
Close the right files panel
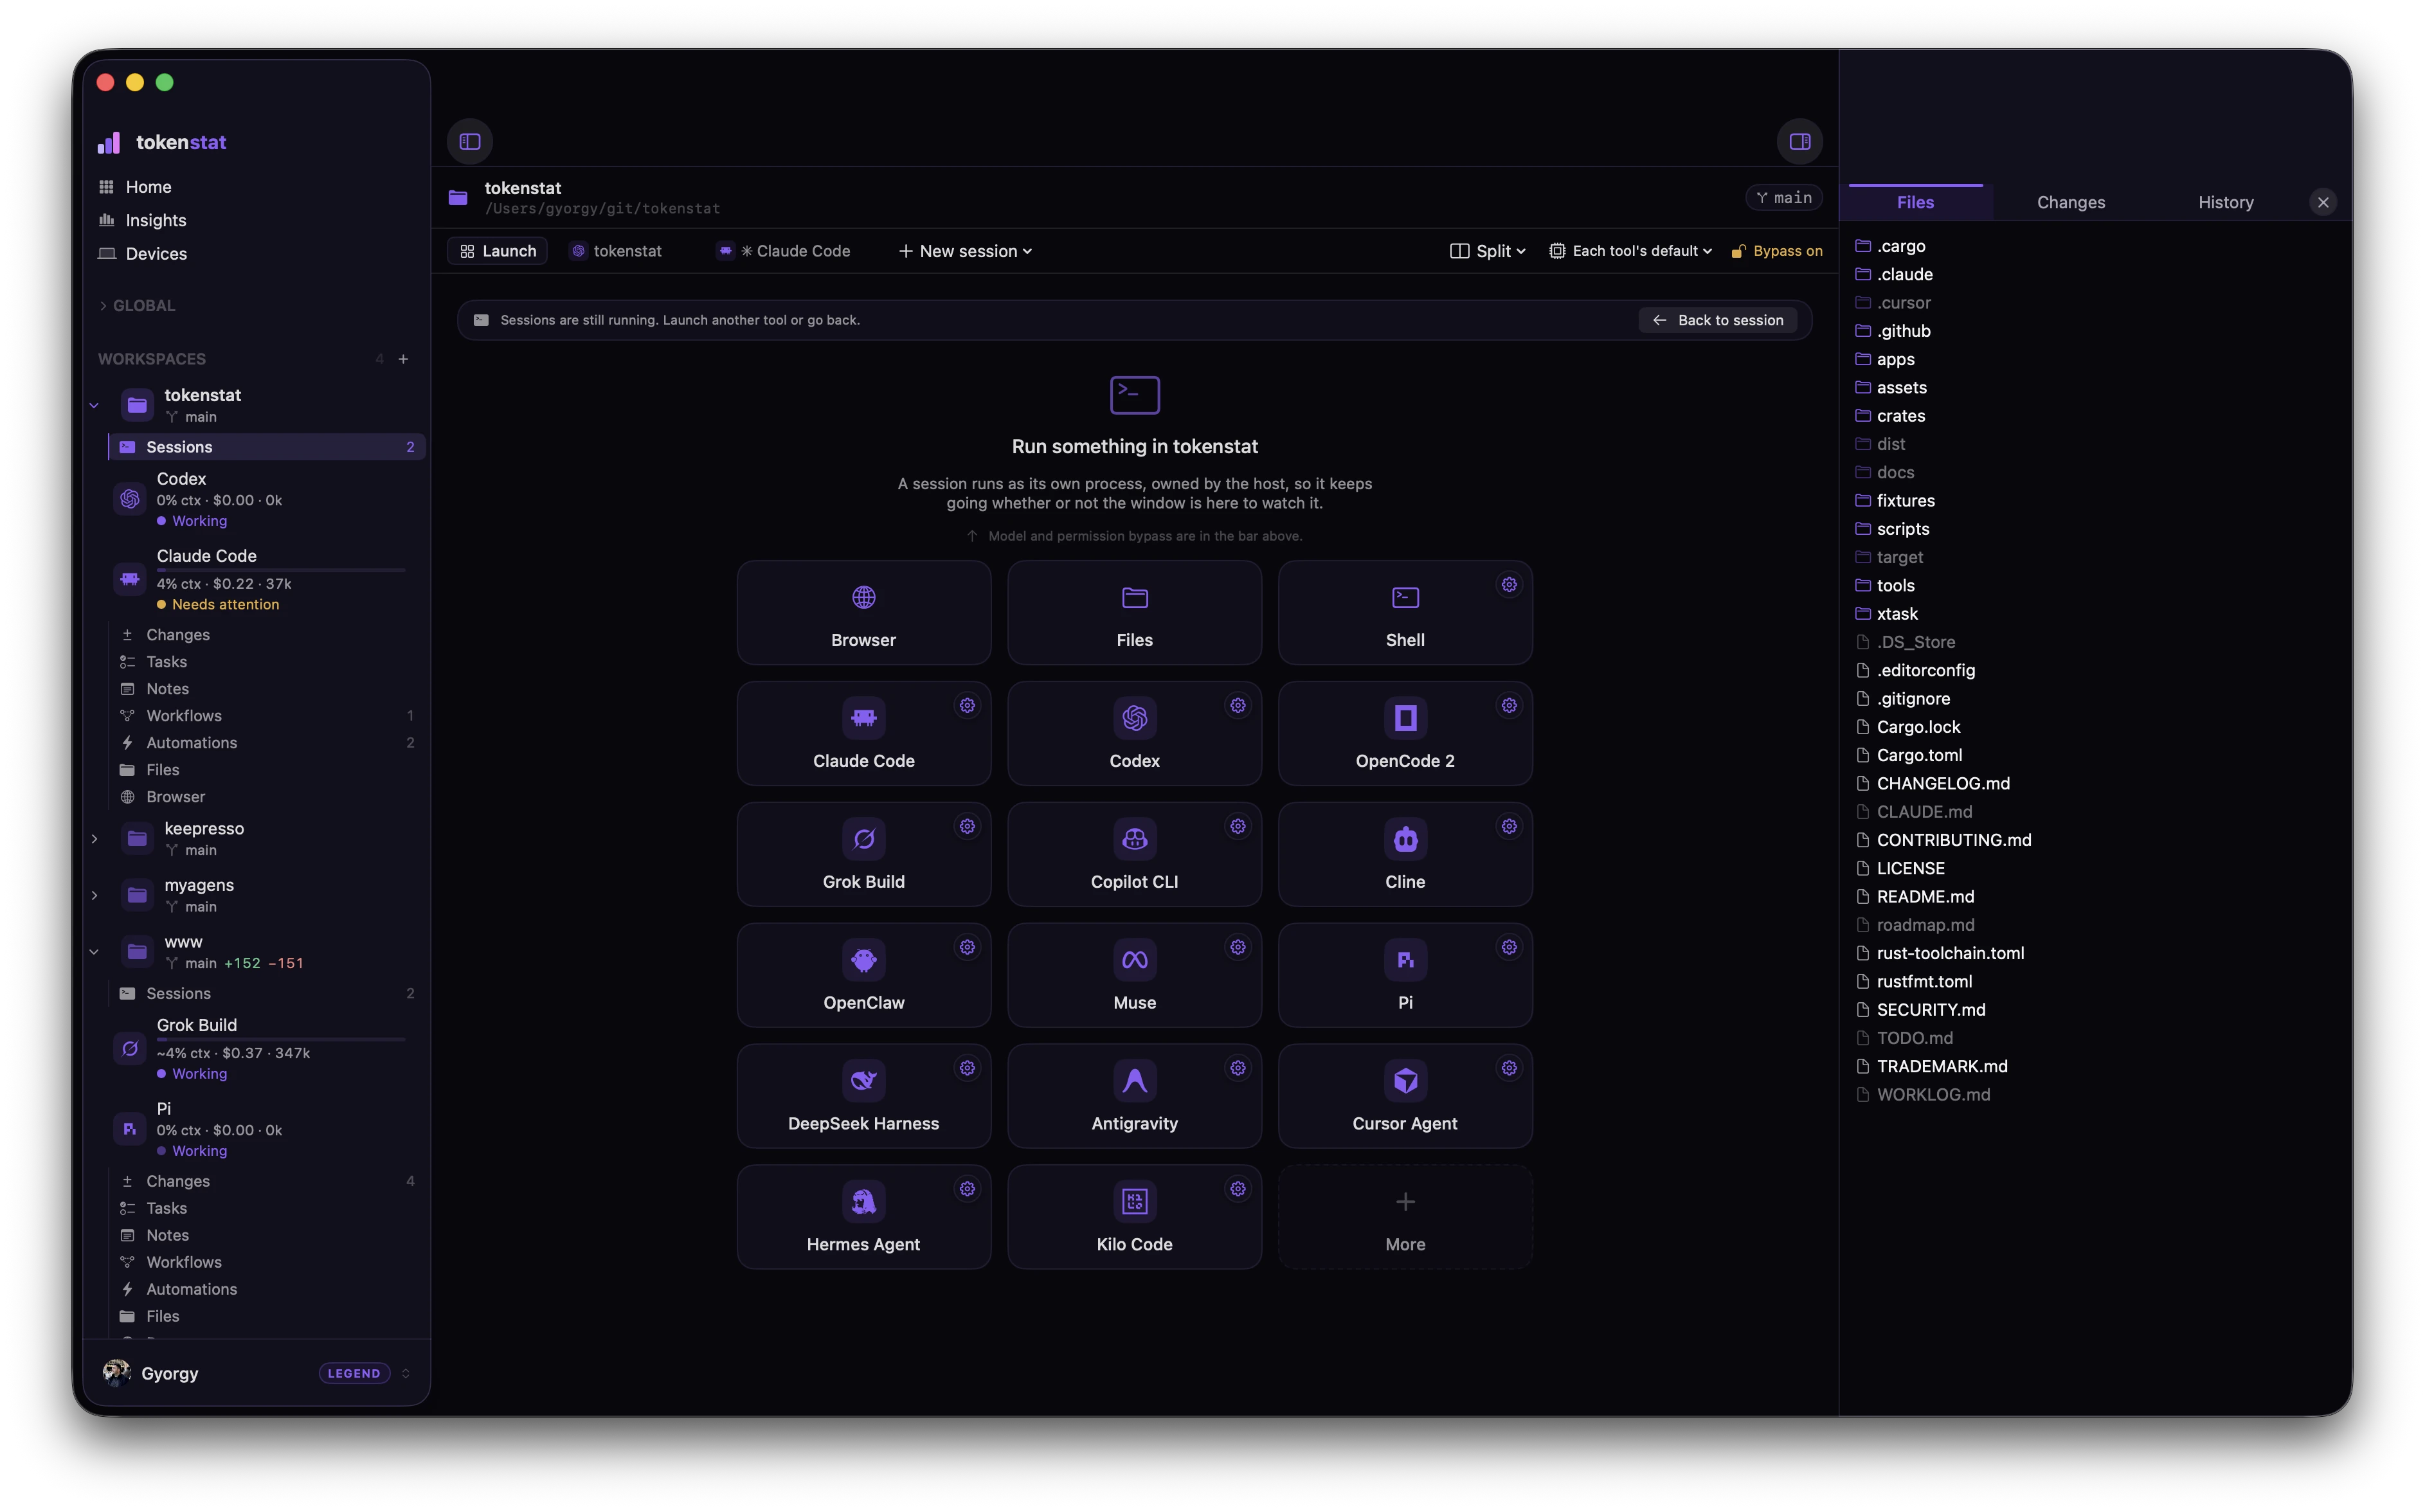click(2322, 202)
